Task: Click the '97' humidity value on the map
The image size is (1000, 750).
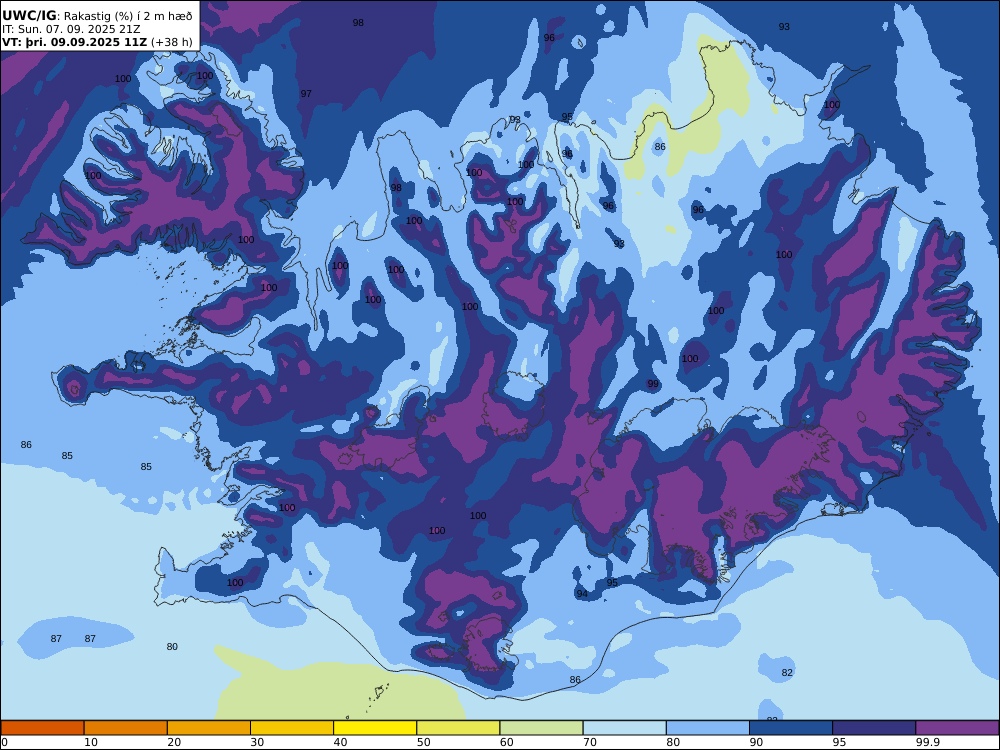Action: tap(306, 94)
